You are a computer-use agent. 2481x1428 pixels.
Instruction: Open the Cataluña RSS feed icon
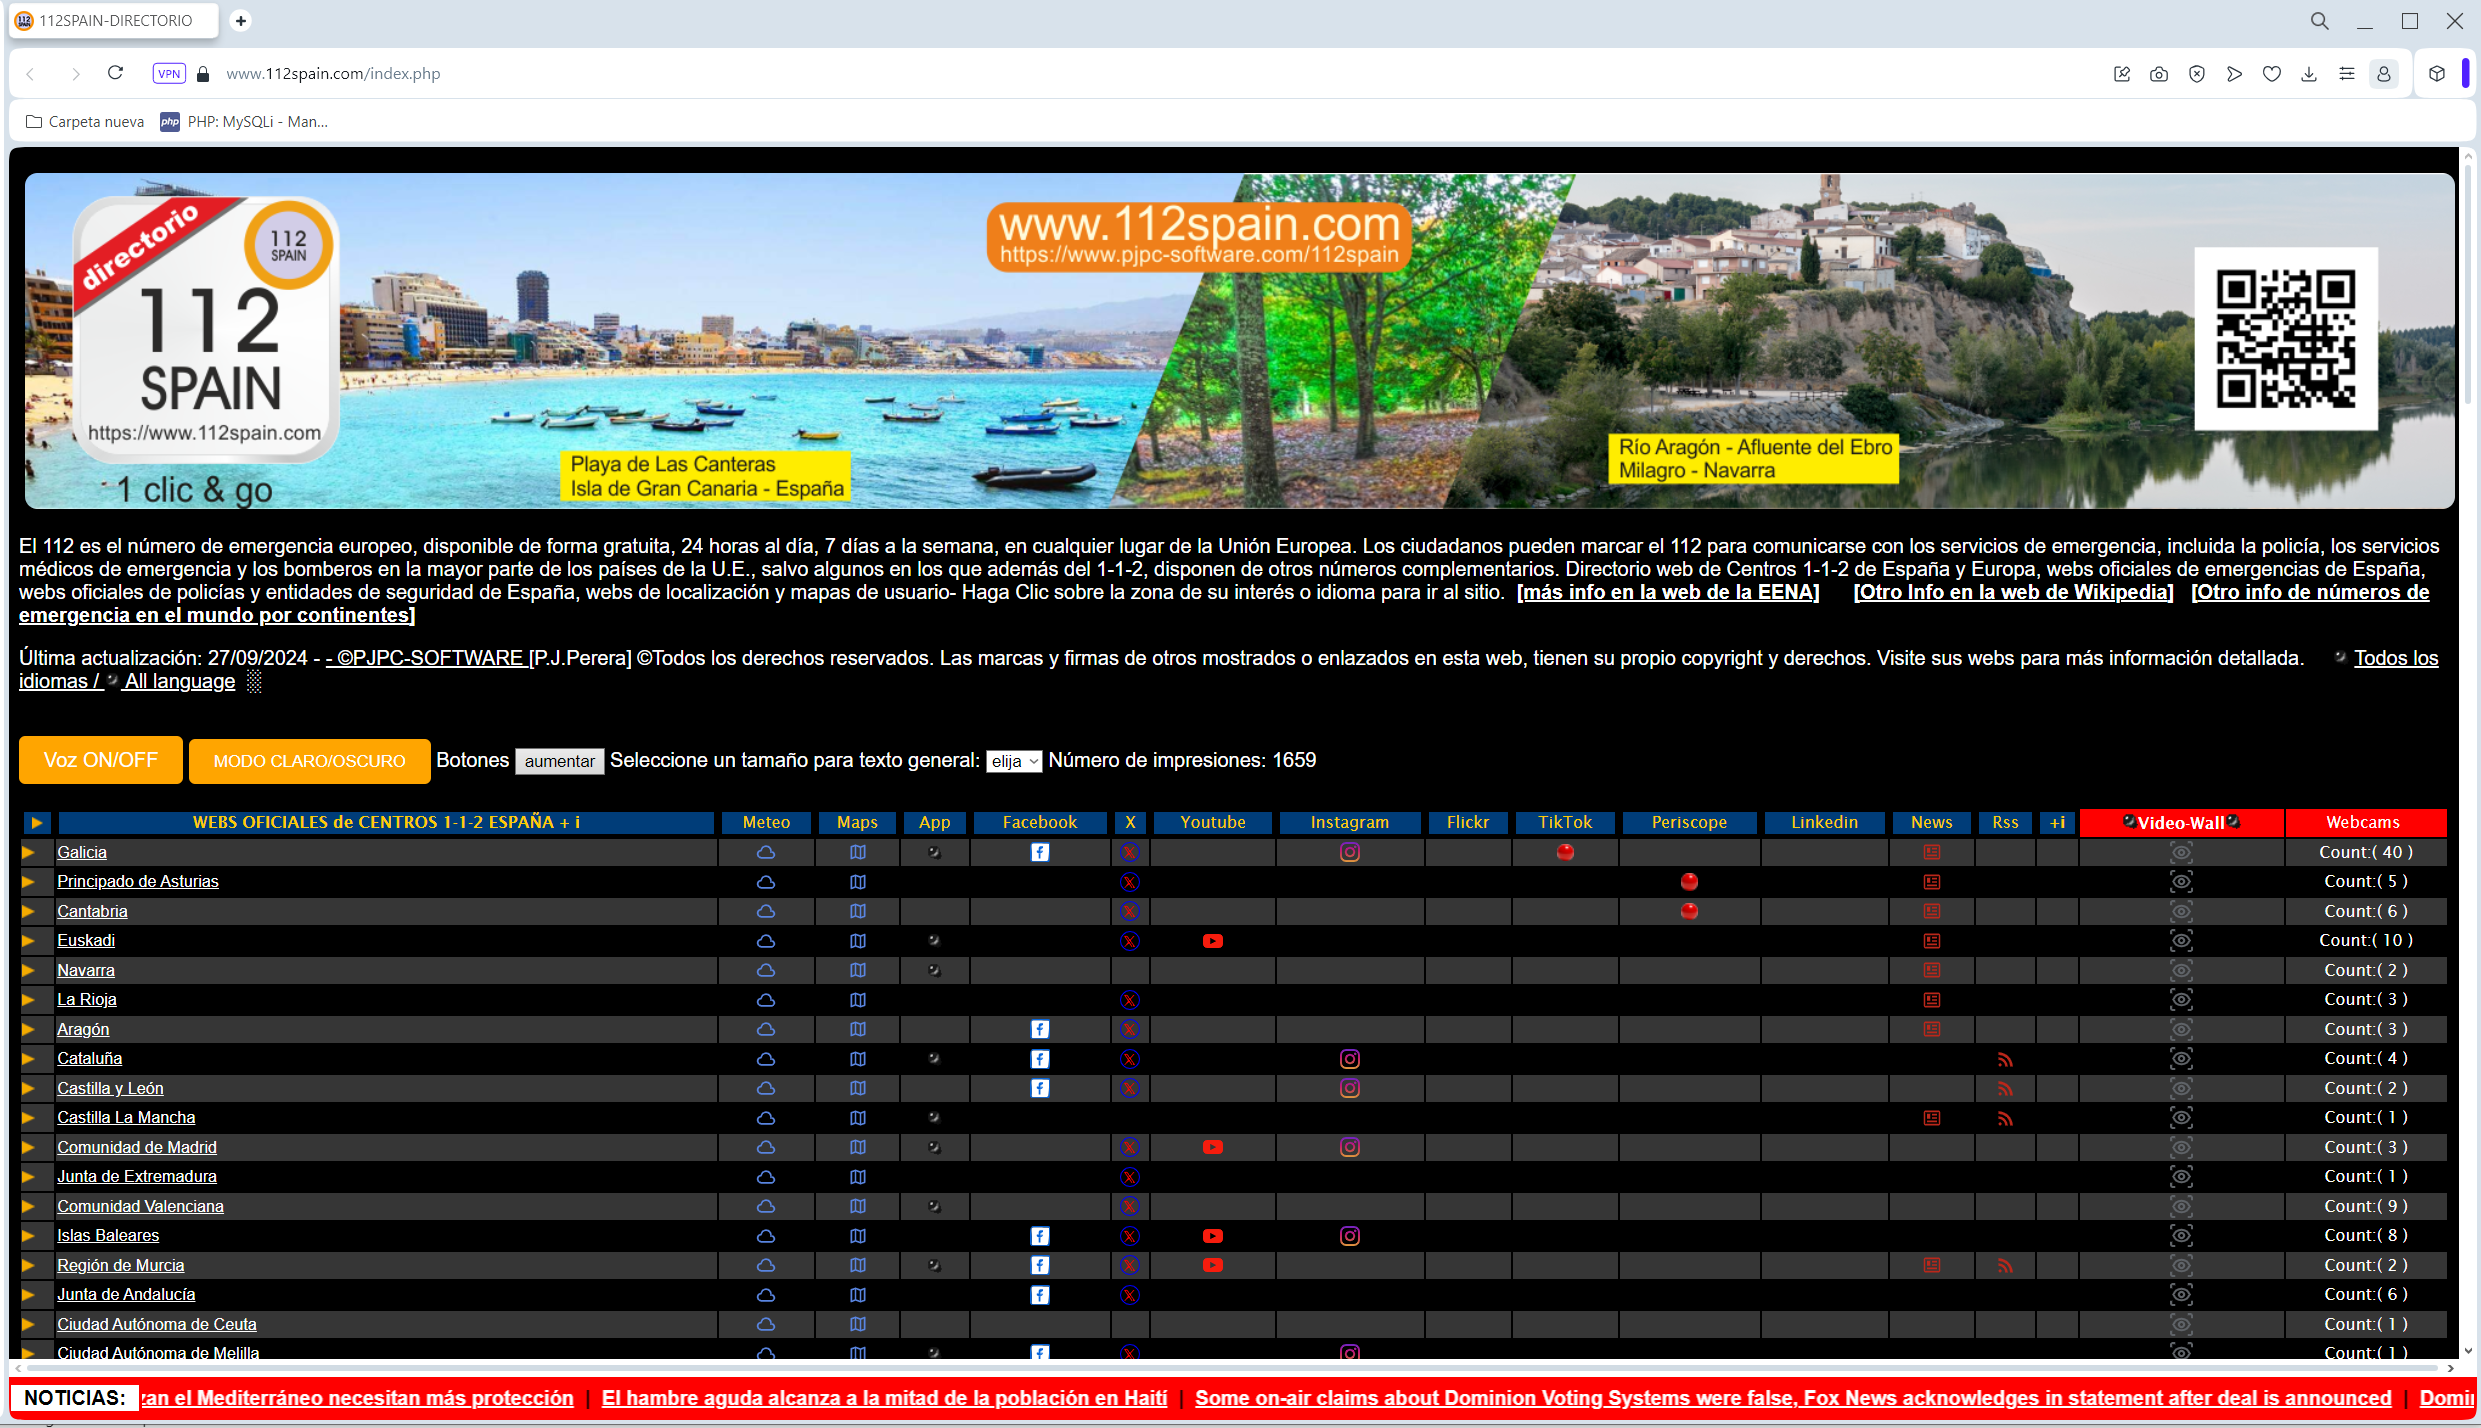pos(2005,1059)
